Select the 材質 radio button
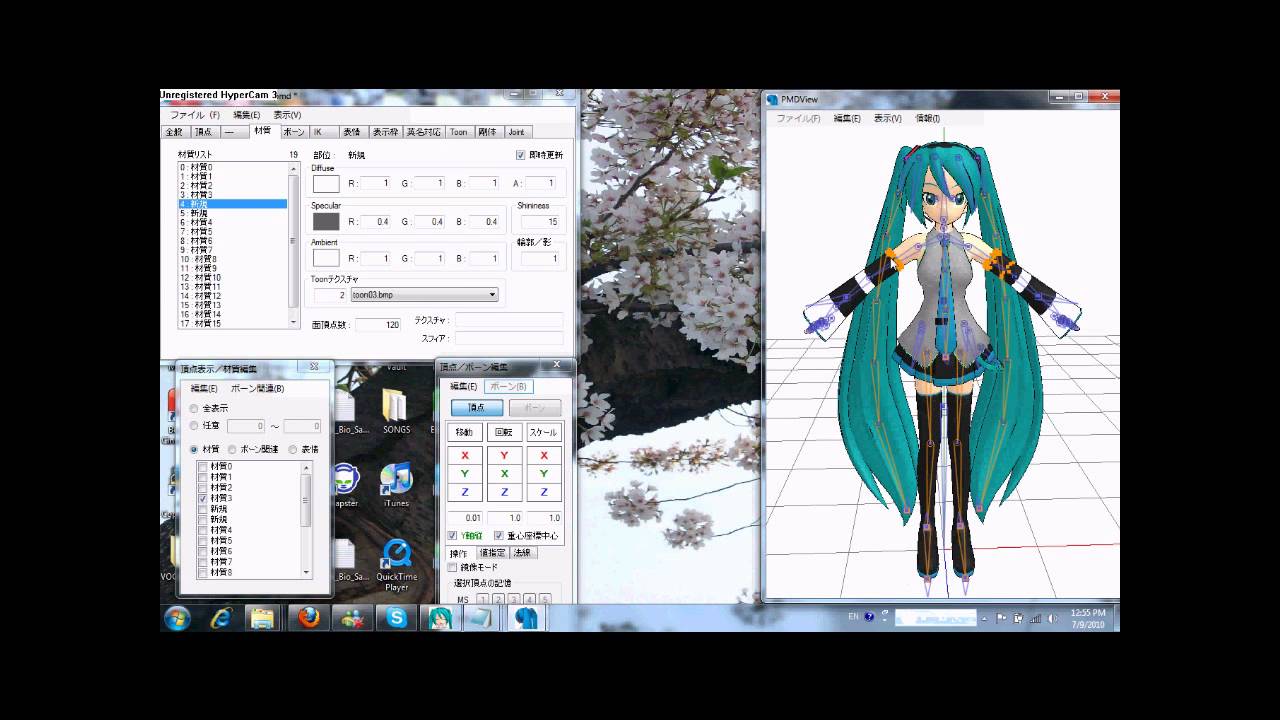 (194, 450)
